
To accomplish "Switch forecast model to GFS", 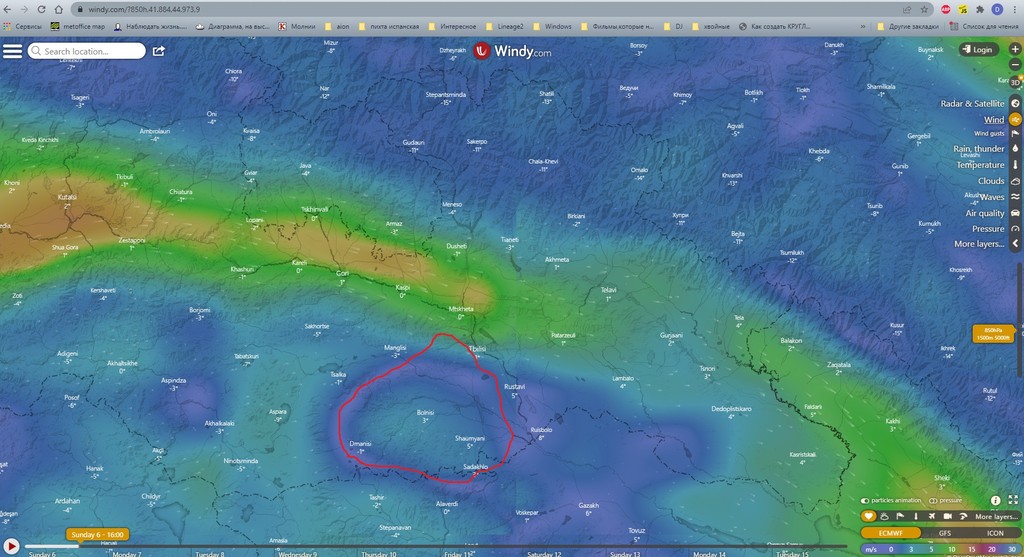I will coord(944,533).
